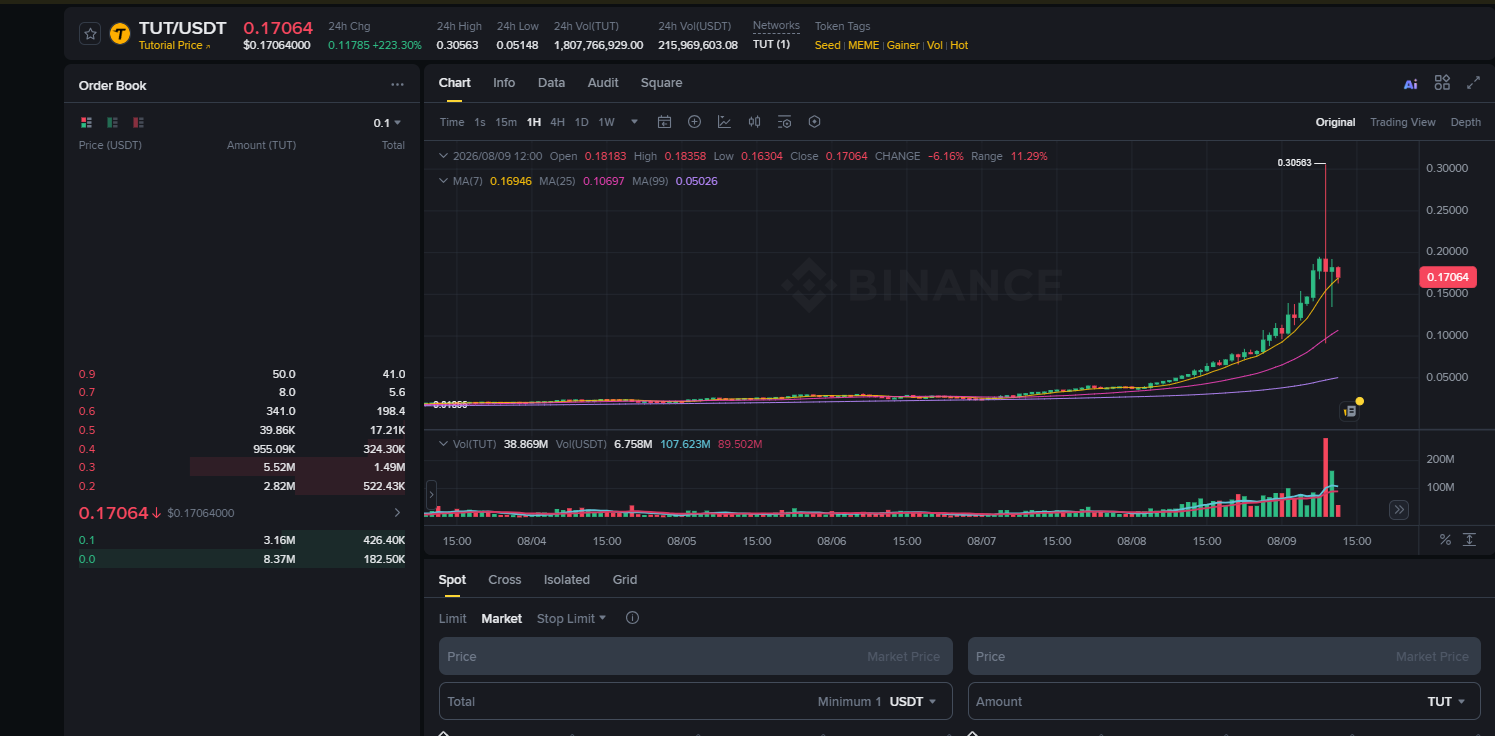The image size is (1495, 736).
Task: Jump to latest candle with double arrow
Action: (x=1399, y=510)
